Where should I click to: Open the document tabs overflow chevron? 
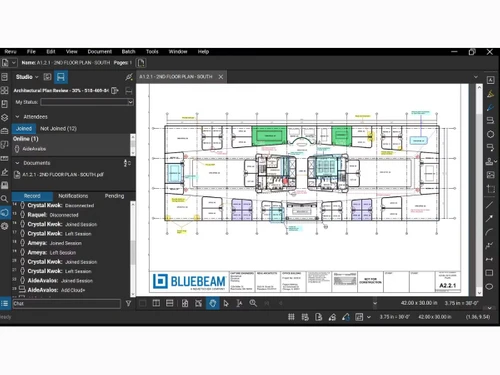click(x=476, y=77)
